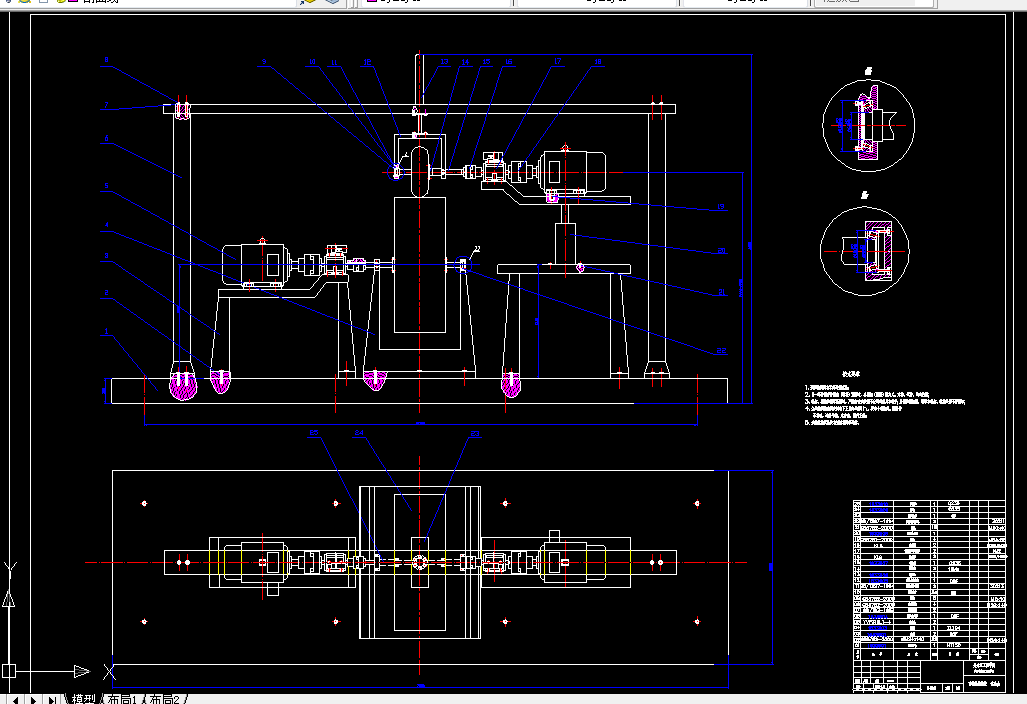1027x704 pixels.
Task: Select the upper circular detail view
Action: [868, 125]
